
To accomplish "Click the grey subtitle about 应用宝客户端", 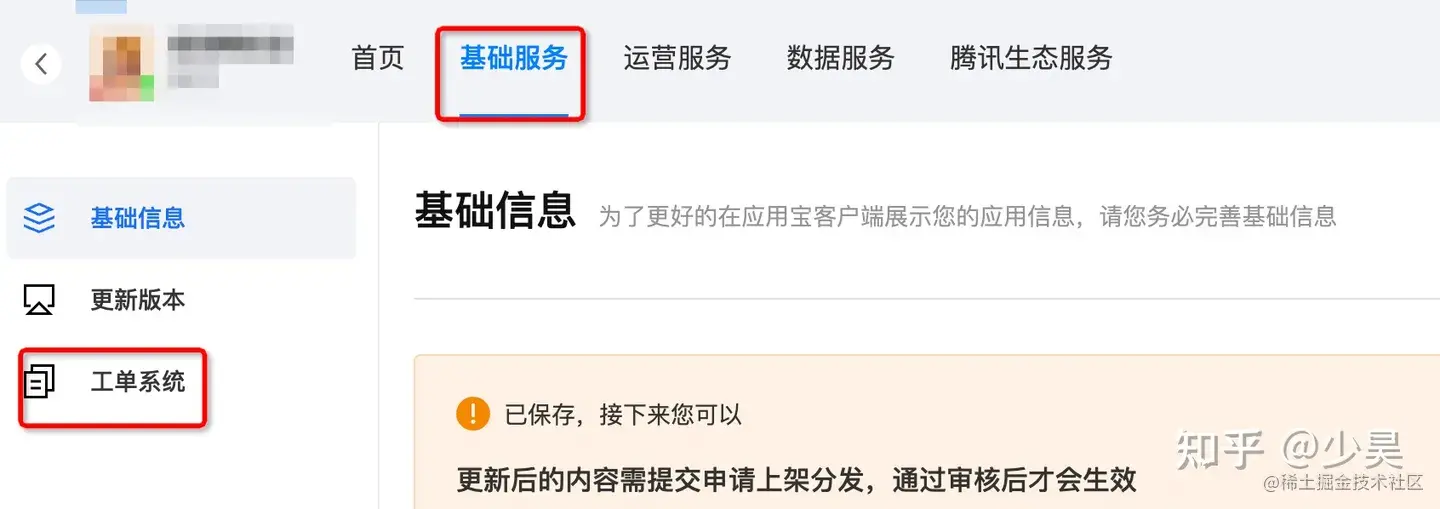I will tap(967, 216).
